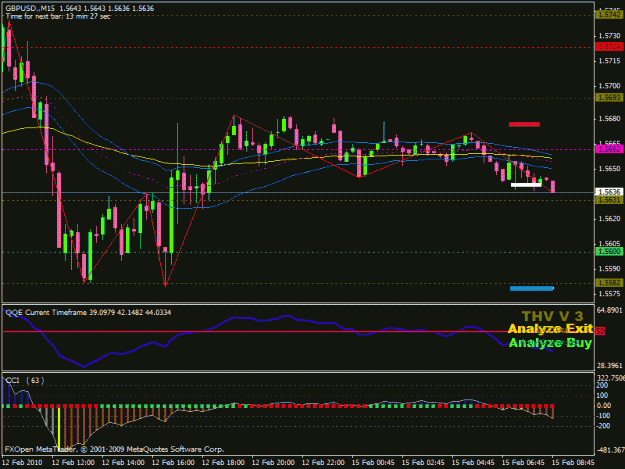Click the '12 Feb 14:00' time axis label
This screenshot has height=469, width=625.
tap(123, 462)
